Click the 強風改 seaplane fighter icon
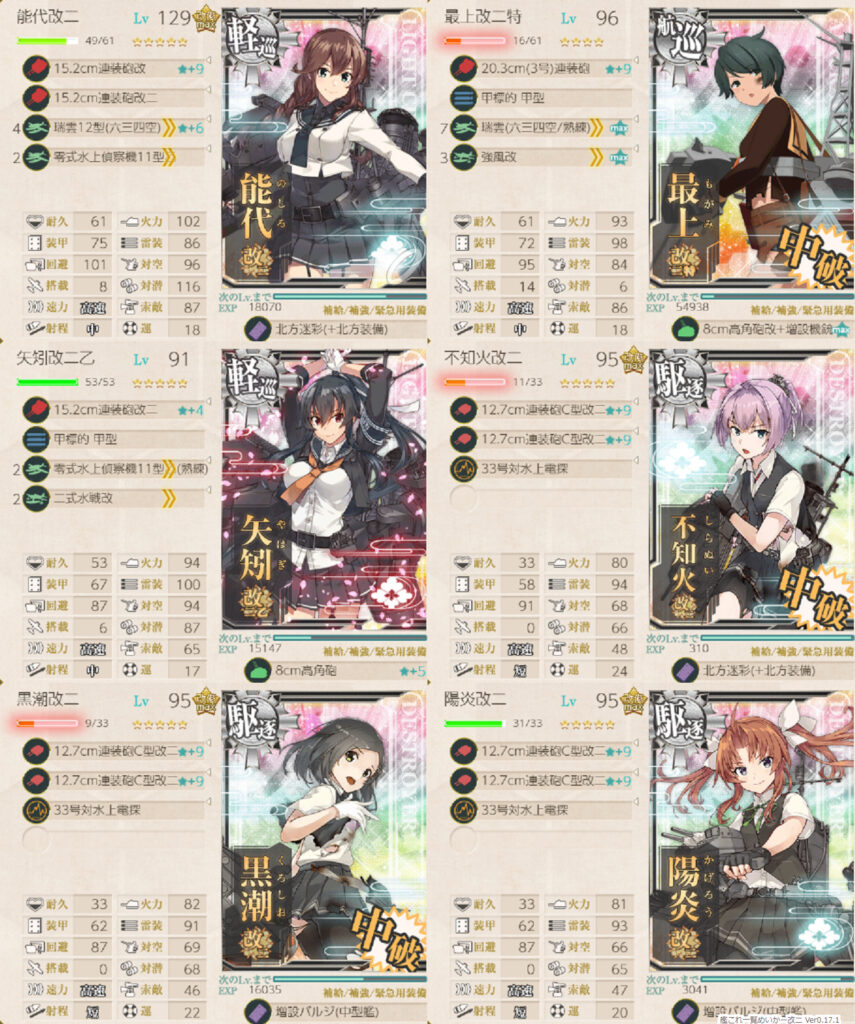Viewport: 855px width, 1024px height. [463, 157]
